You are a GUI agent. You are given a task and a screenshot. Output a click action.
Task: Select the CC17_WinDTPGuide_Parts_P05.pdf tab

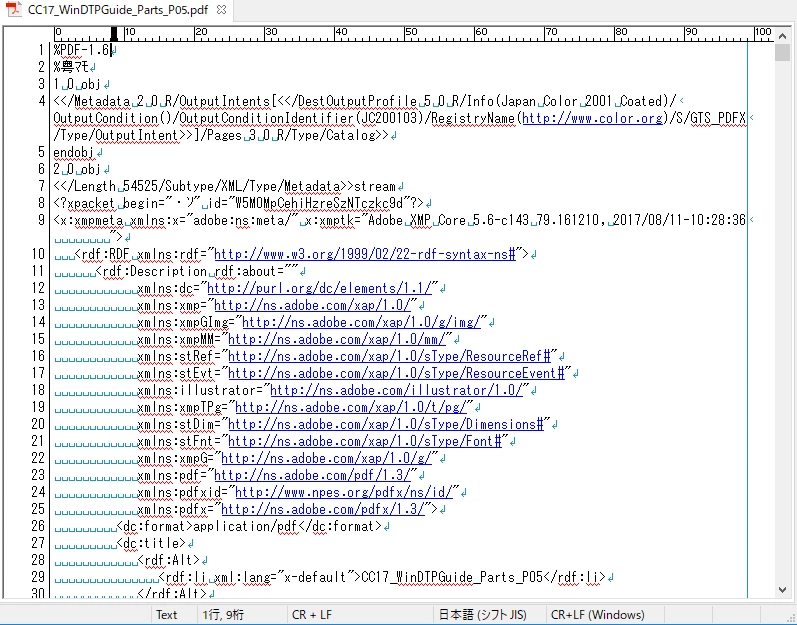[x=116, y=10]
